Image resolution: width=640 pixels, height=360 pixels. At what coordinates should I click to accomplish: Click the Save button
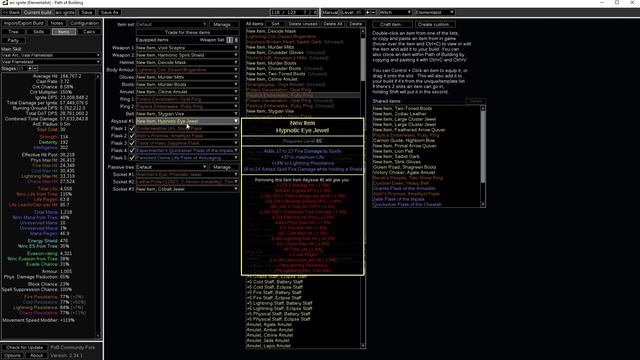pyautogui.click(x=87, y=12)
